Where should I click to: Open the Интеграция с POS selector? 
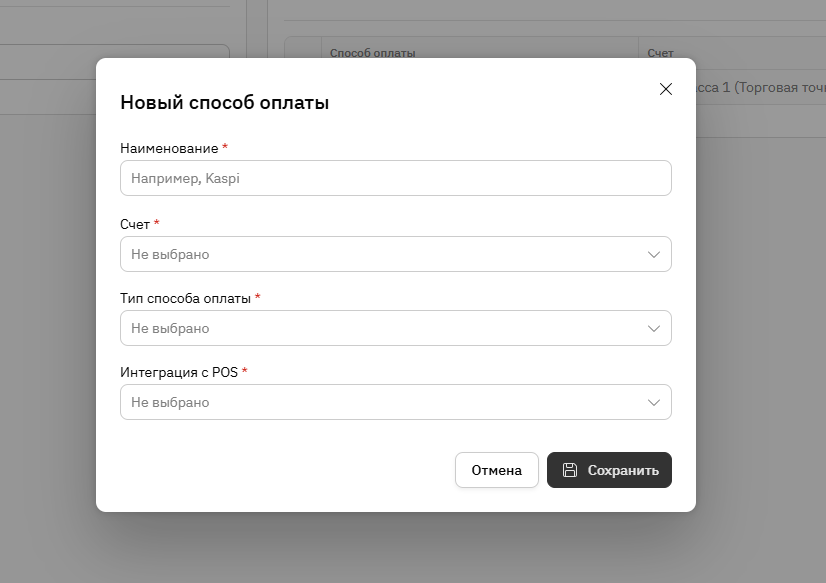tap(380, 402)
